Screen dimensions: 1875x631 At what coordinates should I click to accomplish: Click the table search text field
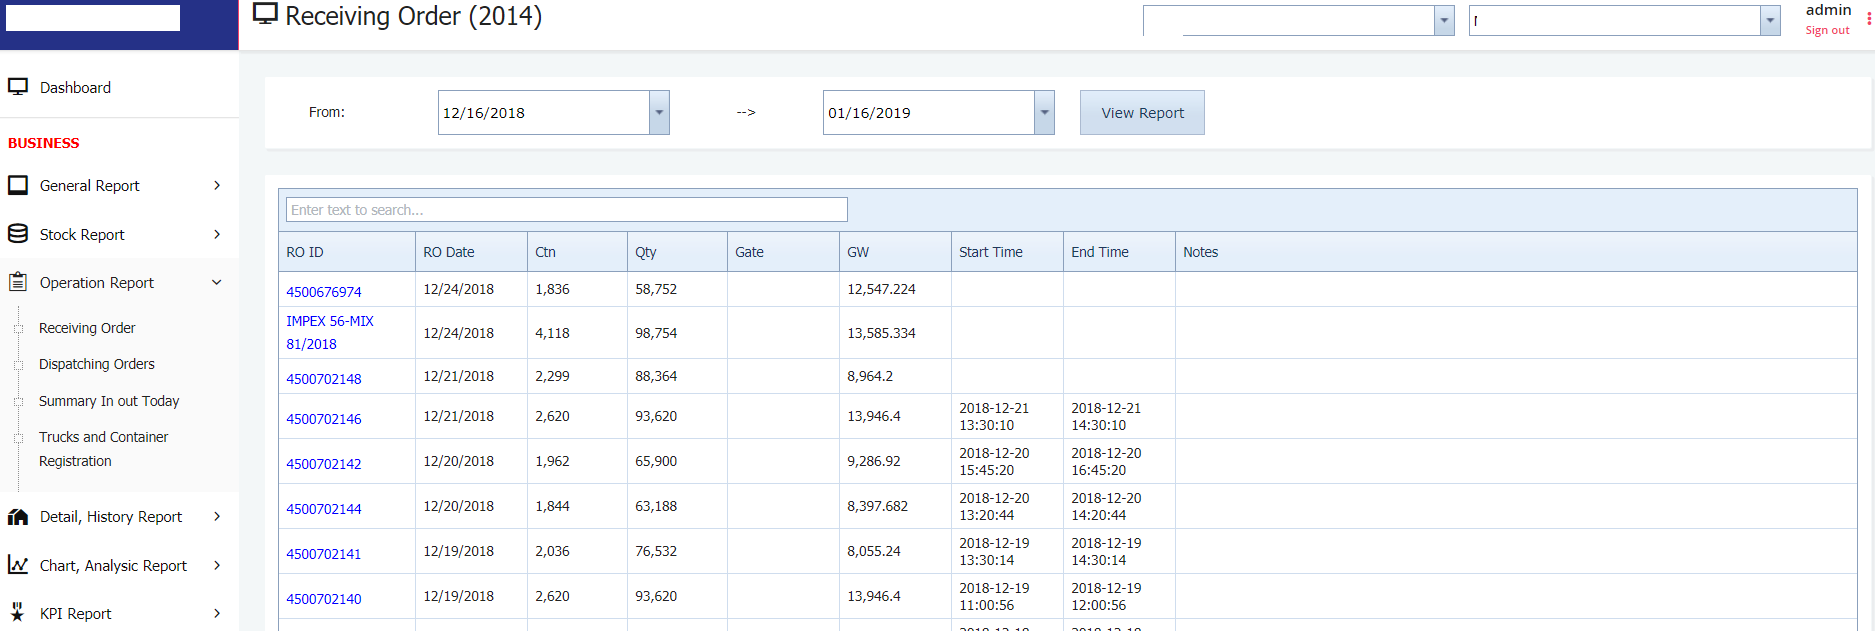tap(566, 210)
